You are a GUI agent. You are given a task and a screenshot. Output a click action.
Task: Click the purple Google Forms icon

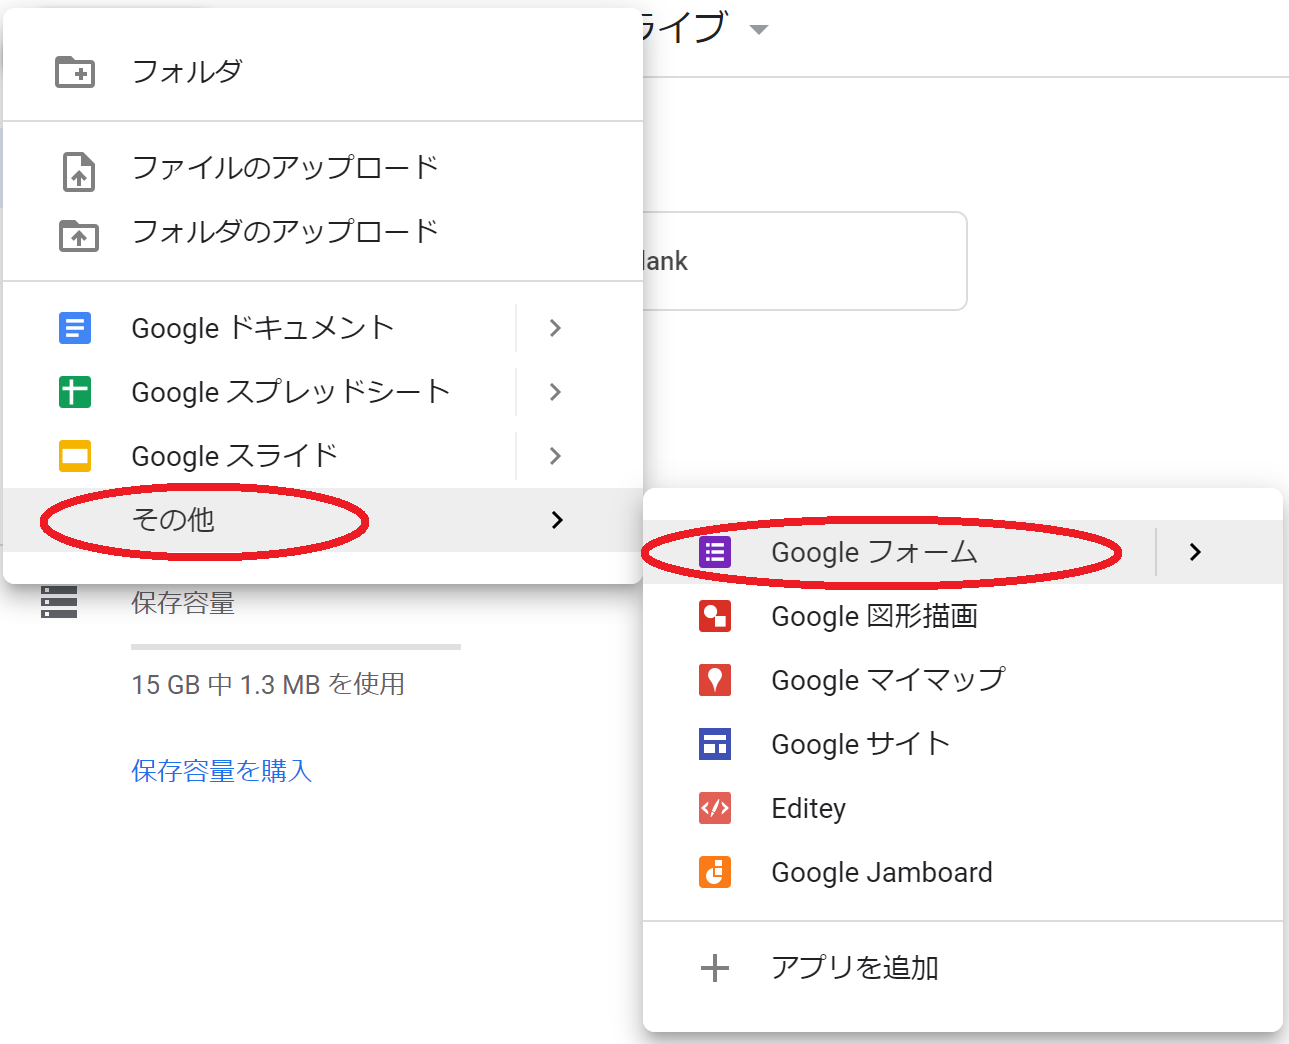tap(715, 552)
